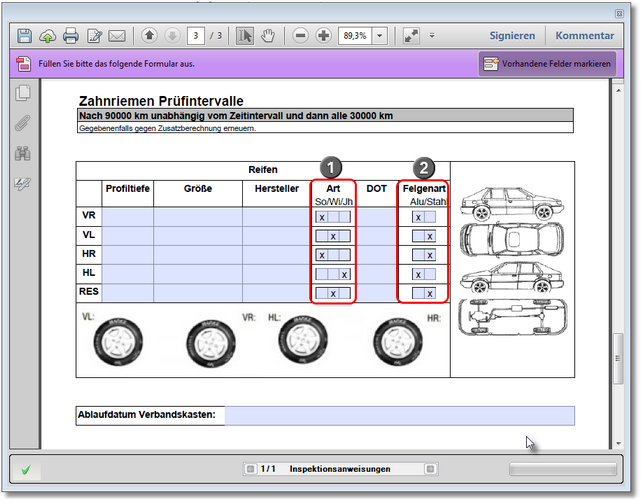Click the VL tire image
641x502 pixels.
point(118,342)
